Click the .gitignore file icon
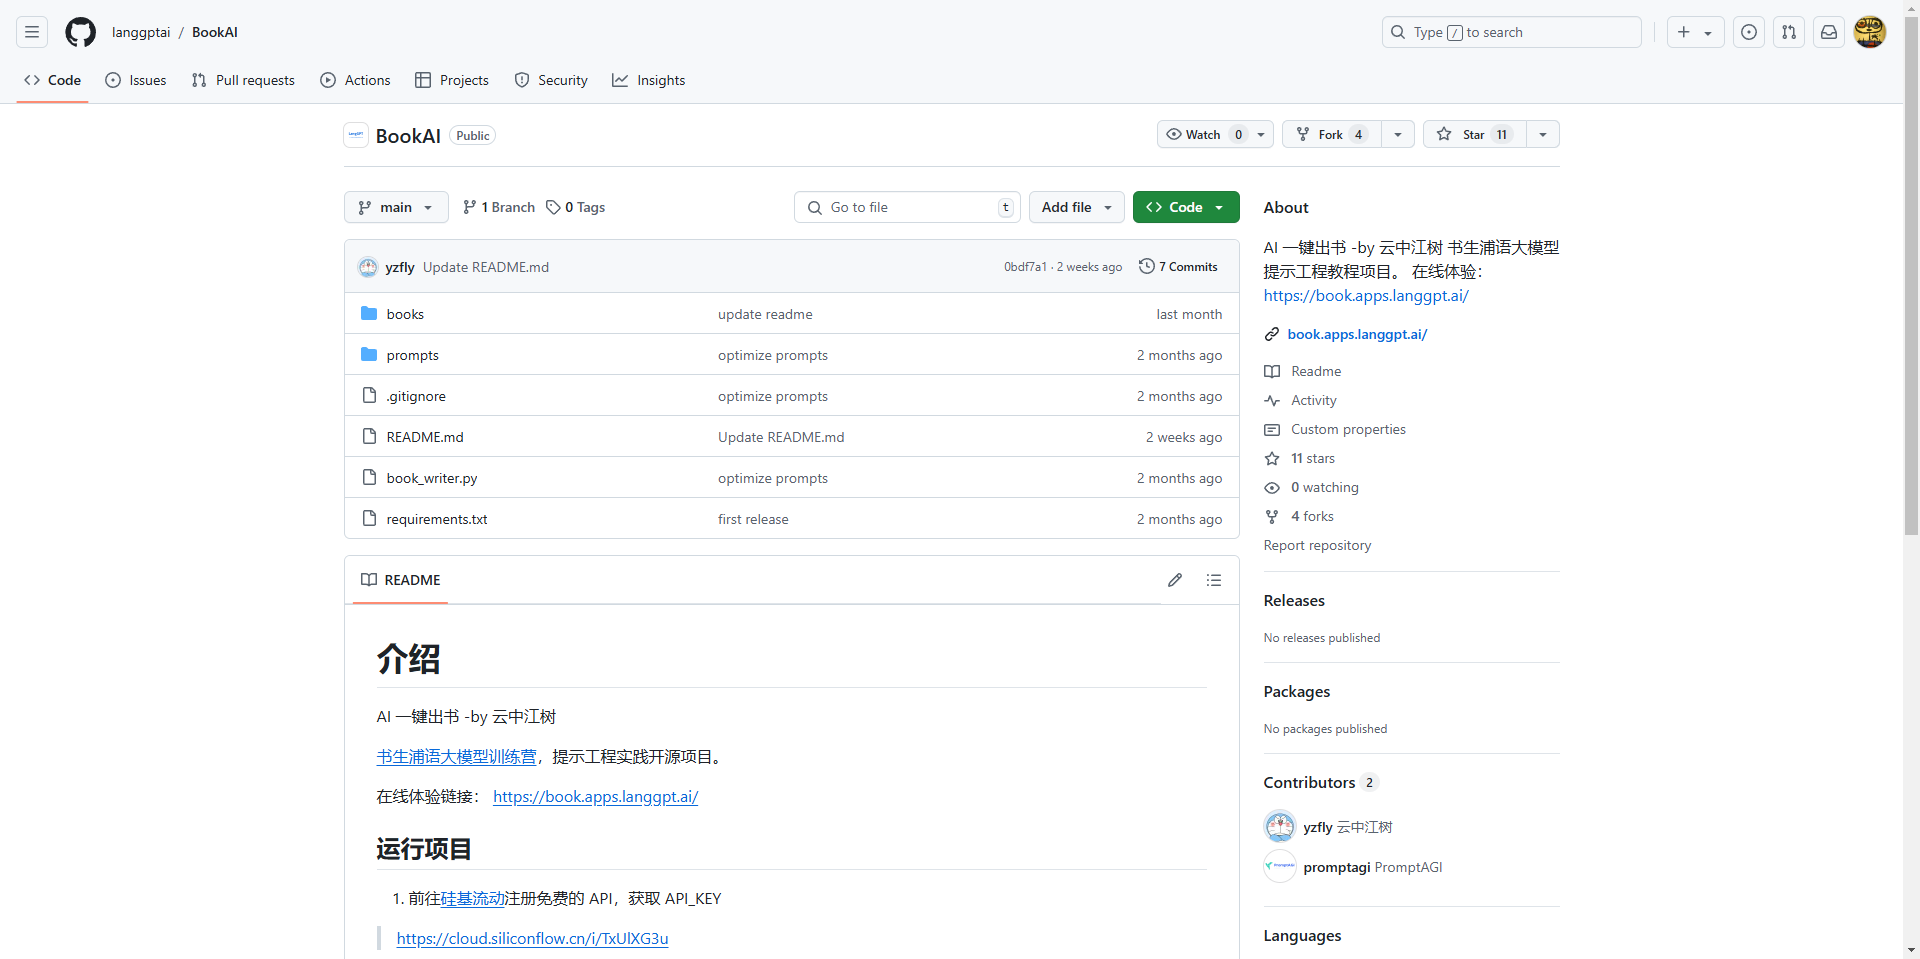Viewport: 1920px width, 959px height. click(369, 396)
